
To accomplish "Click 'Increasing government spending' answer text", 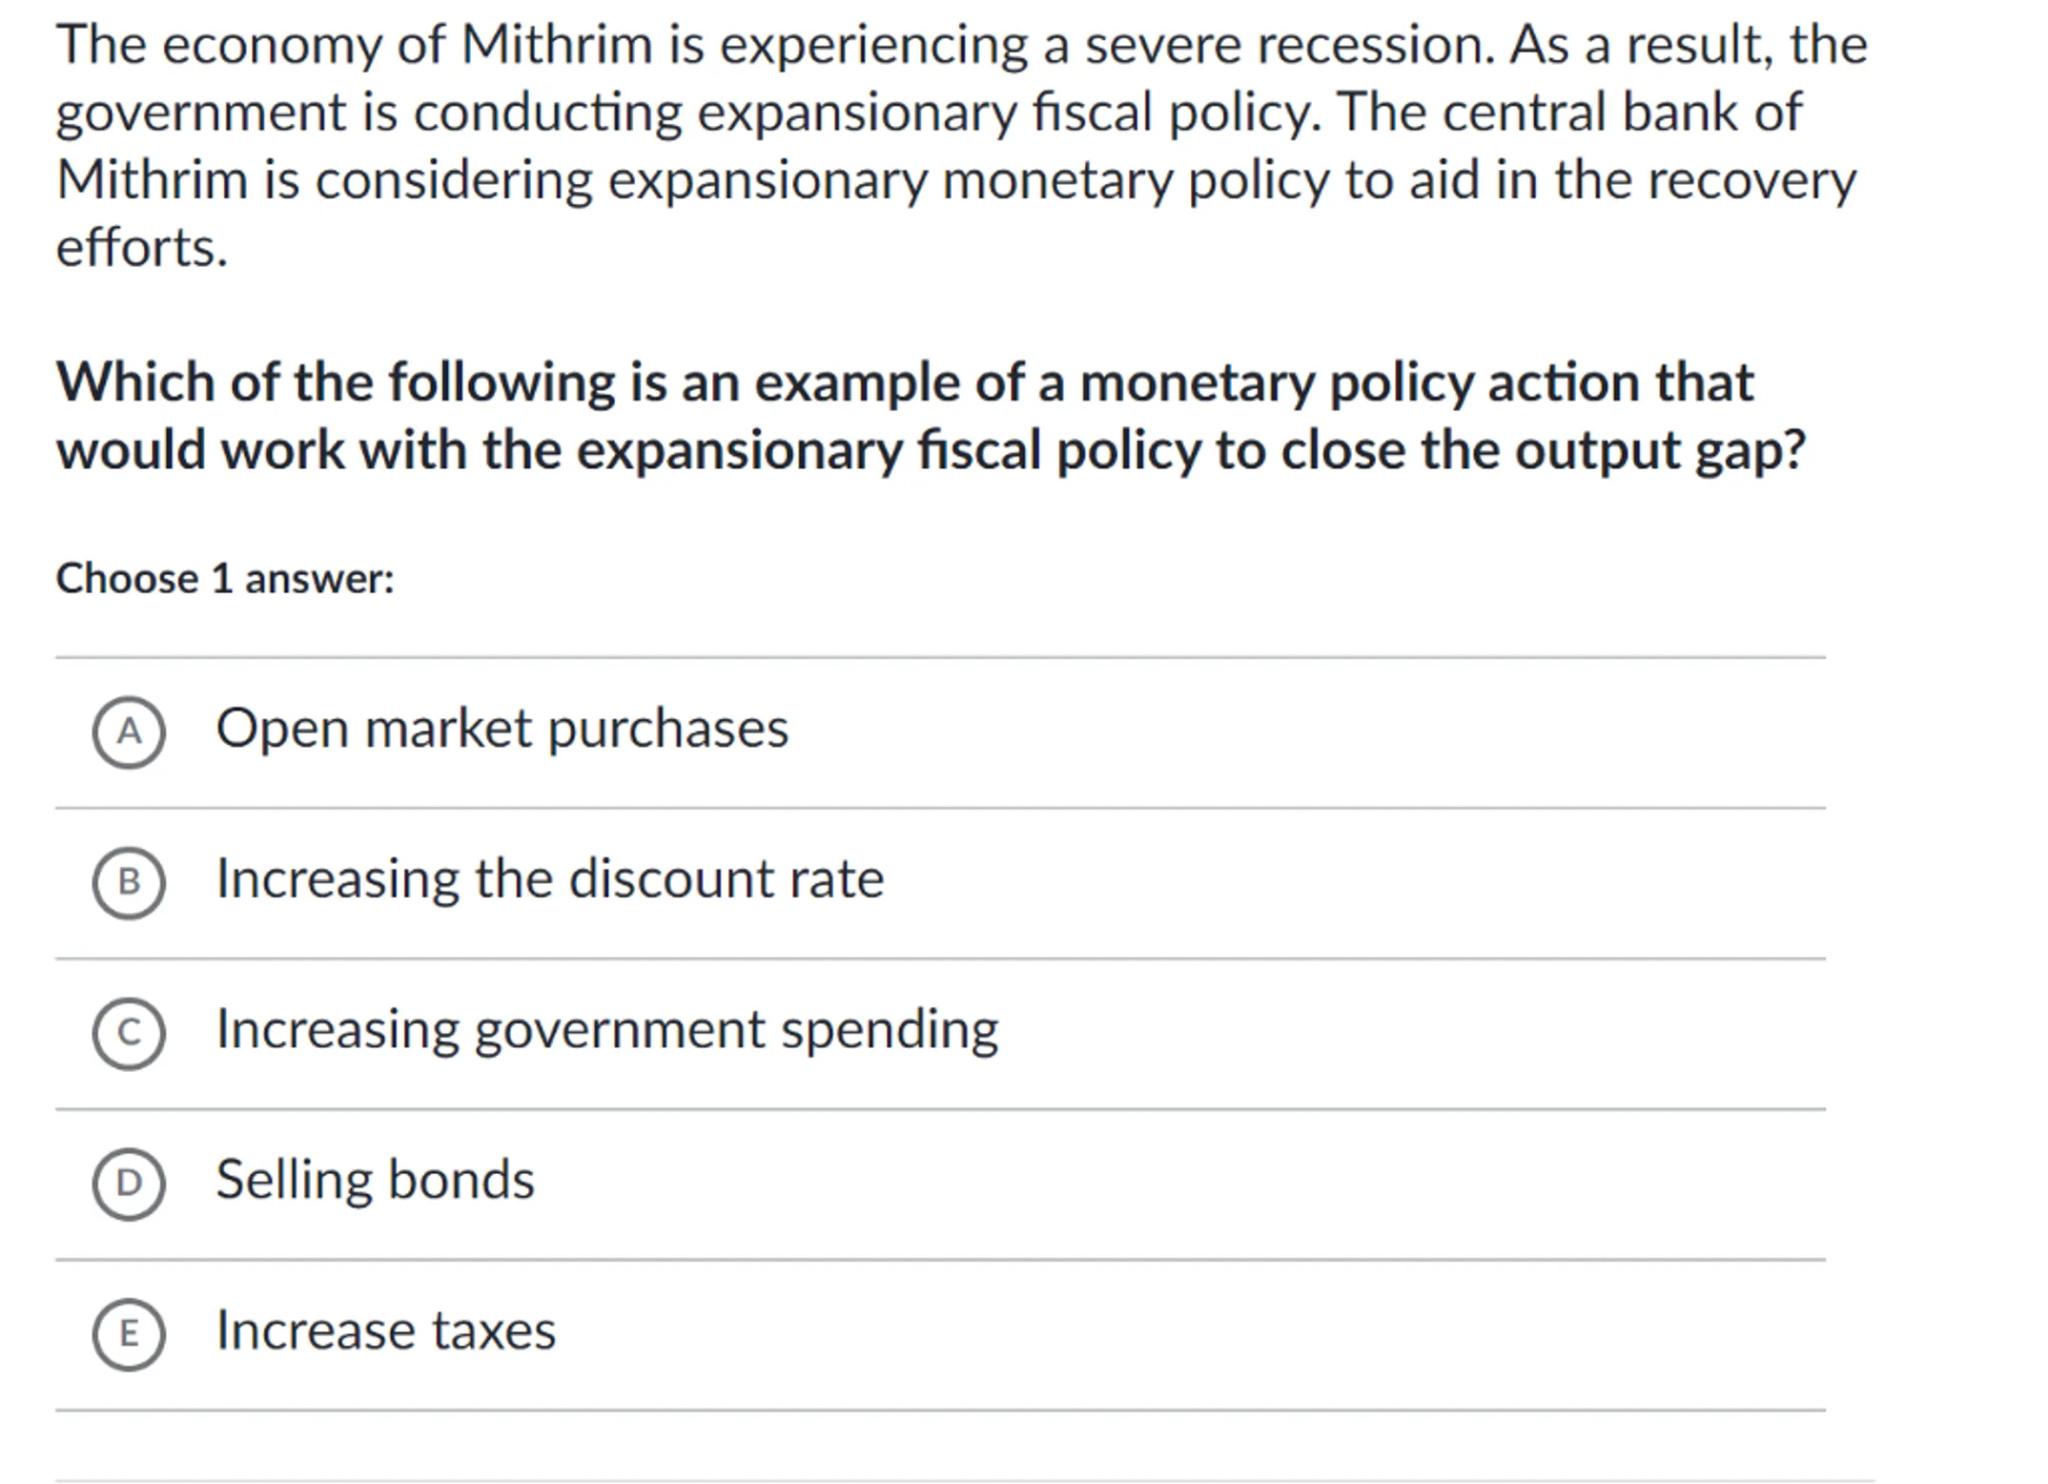I will 607,1030.
